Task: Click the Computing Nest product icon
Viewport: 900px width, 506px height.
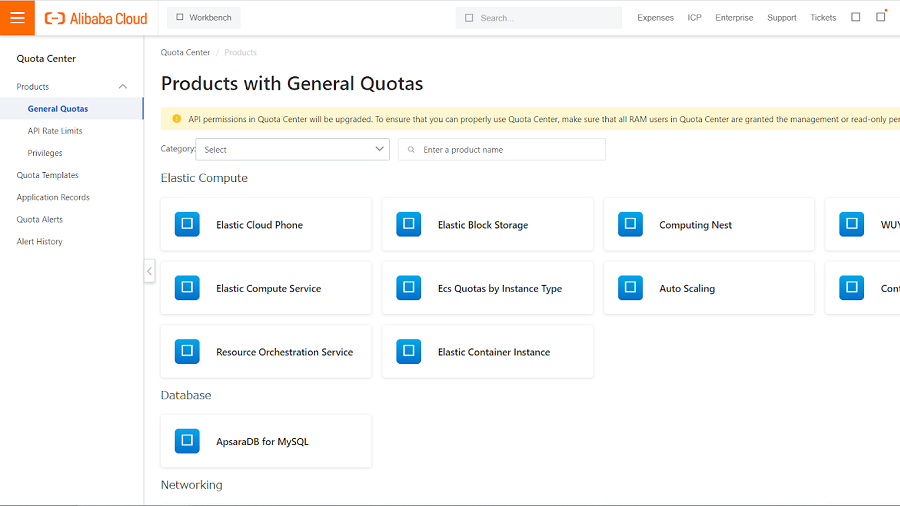Action: 630,224
